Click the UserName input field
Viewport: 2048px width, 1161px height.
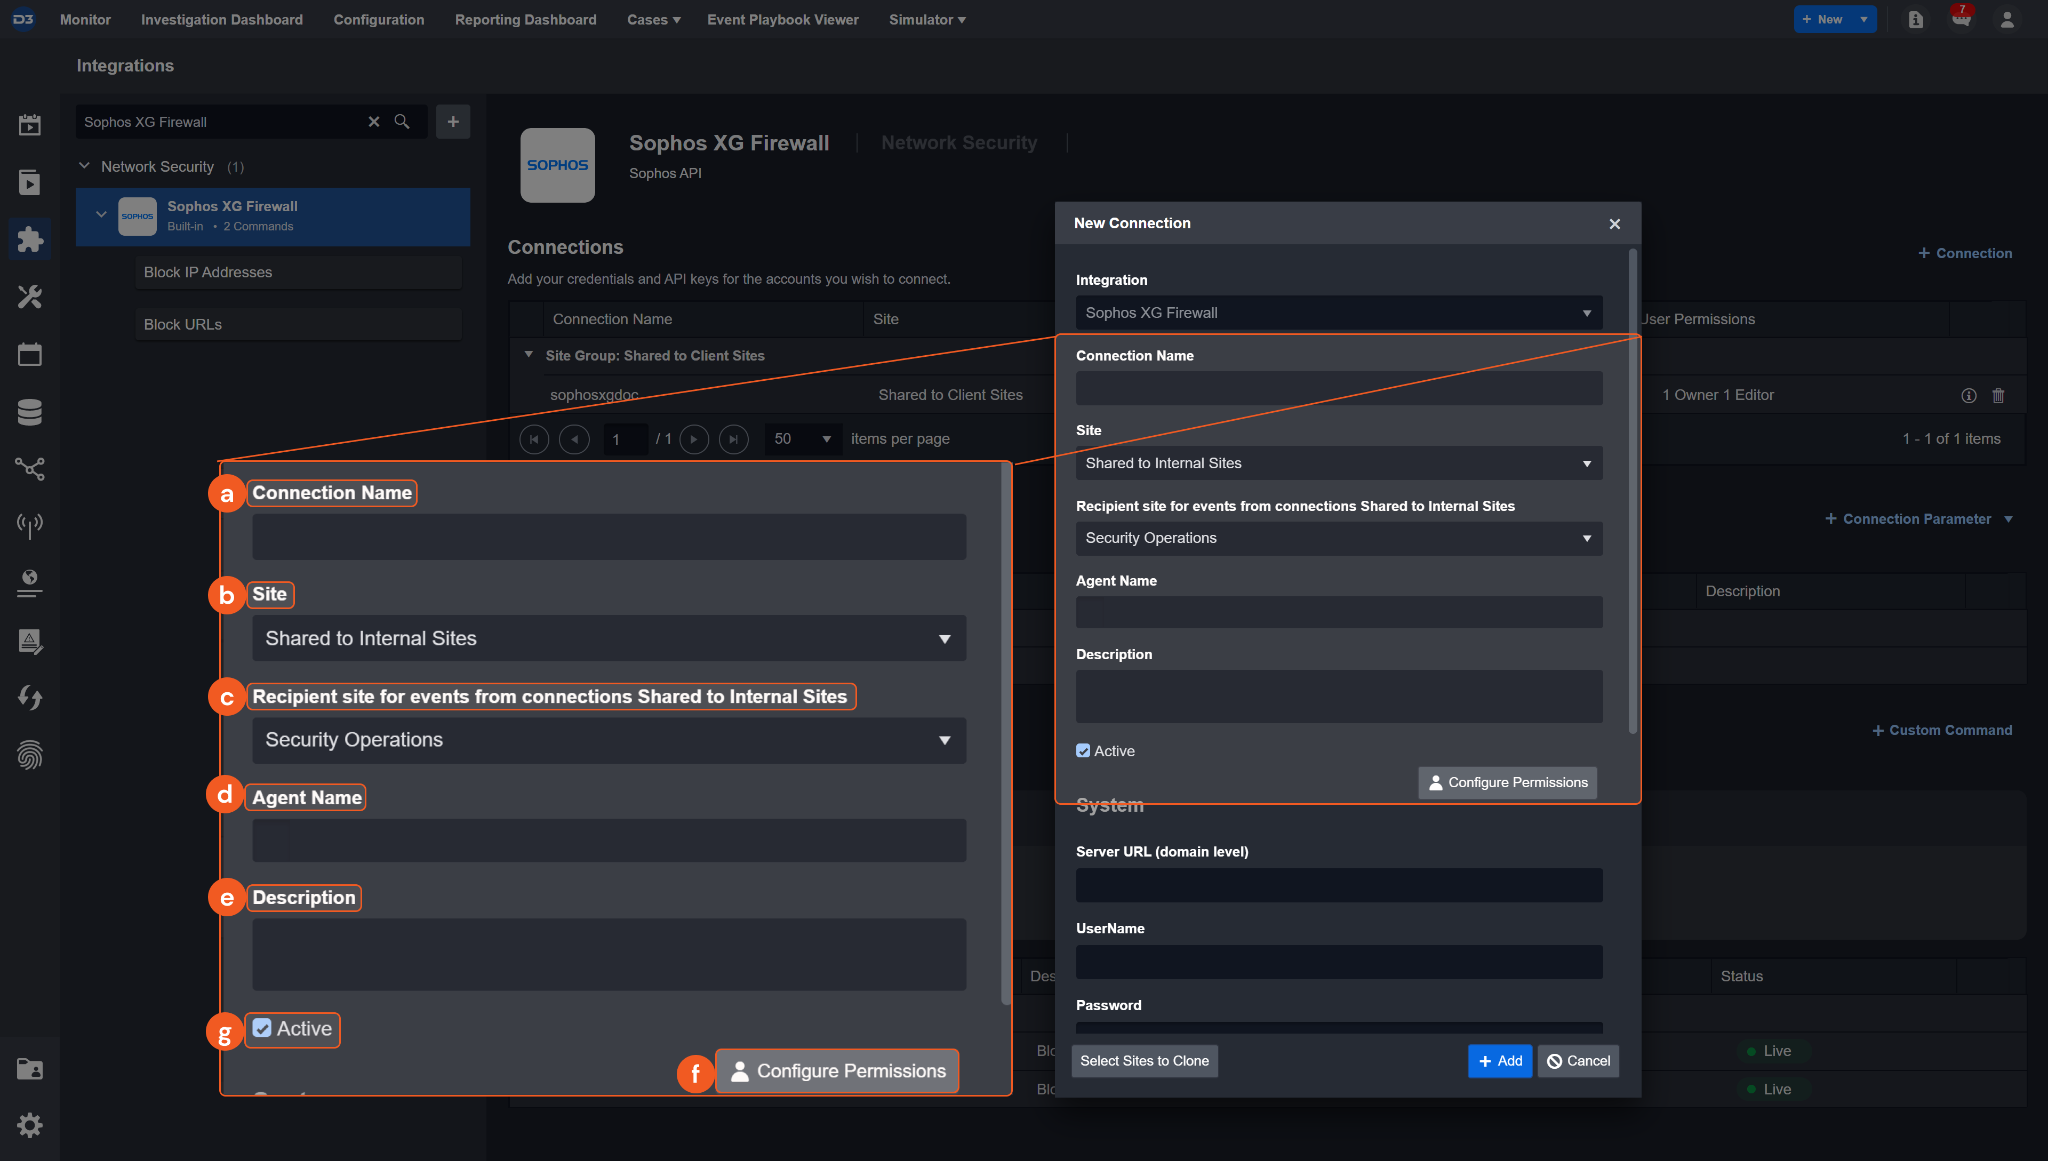[1339, 962]
